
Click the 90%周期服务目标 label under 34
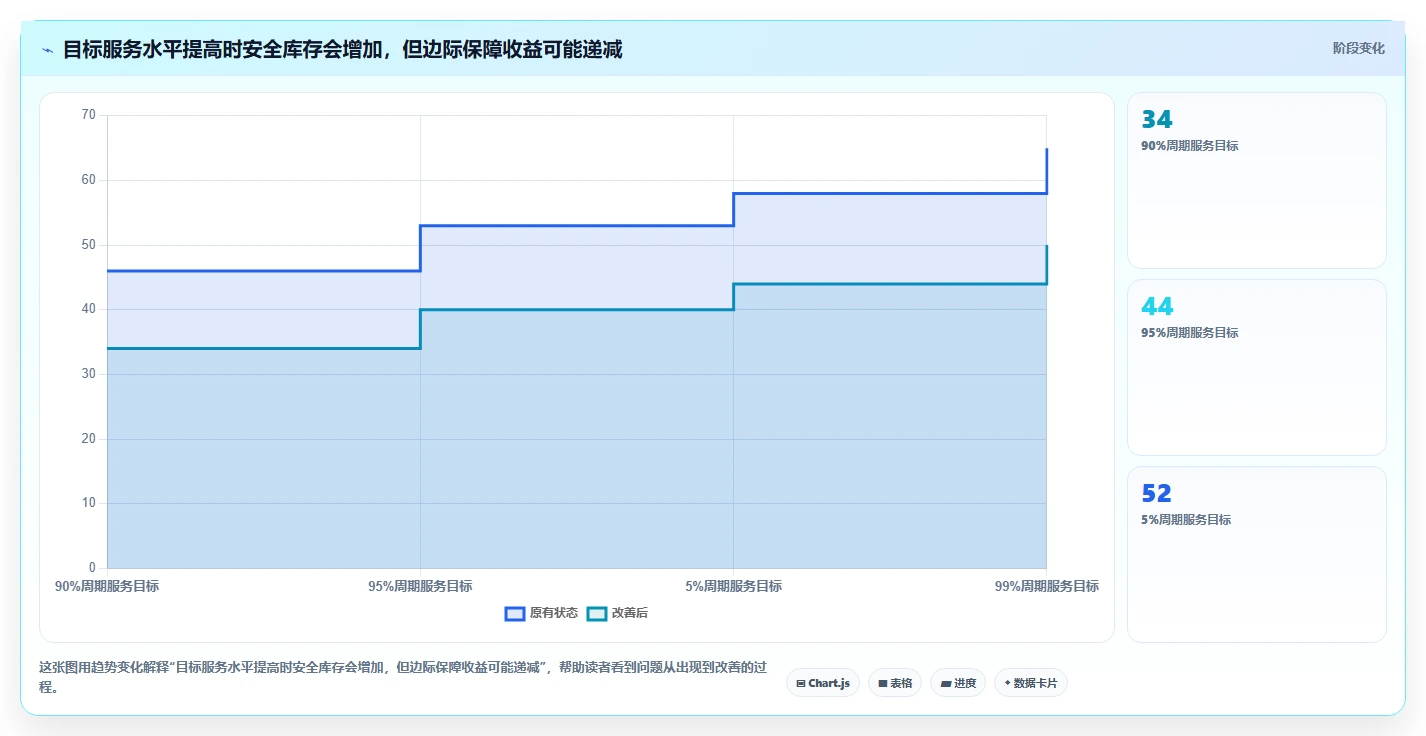[1190, 146]
